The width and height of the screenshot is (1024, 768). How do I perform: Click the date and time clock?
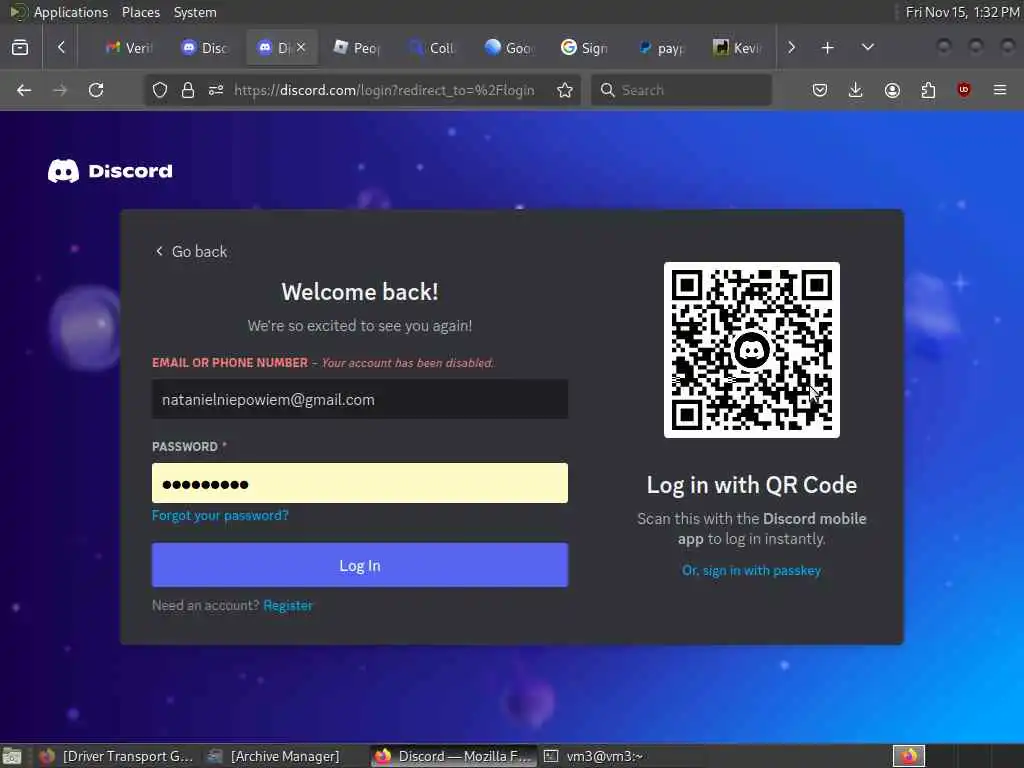click(962, 12)
